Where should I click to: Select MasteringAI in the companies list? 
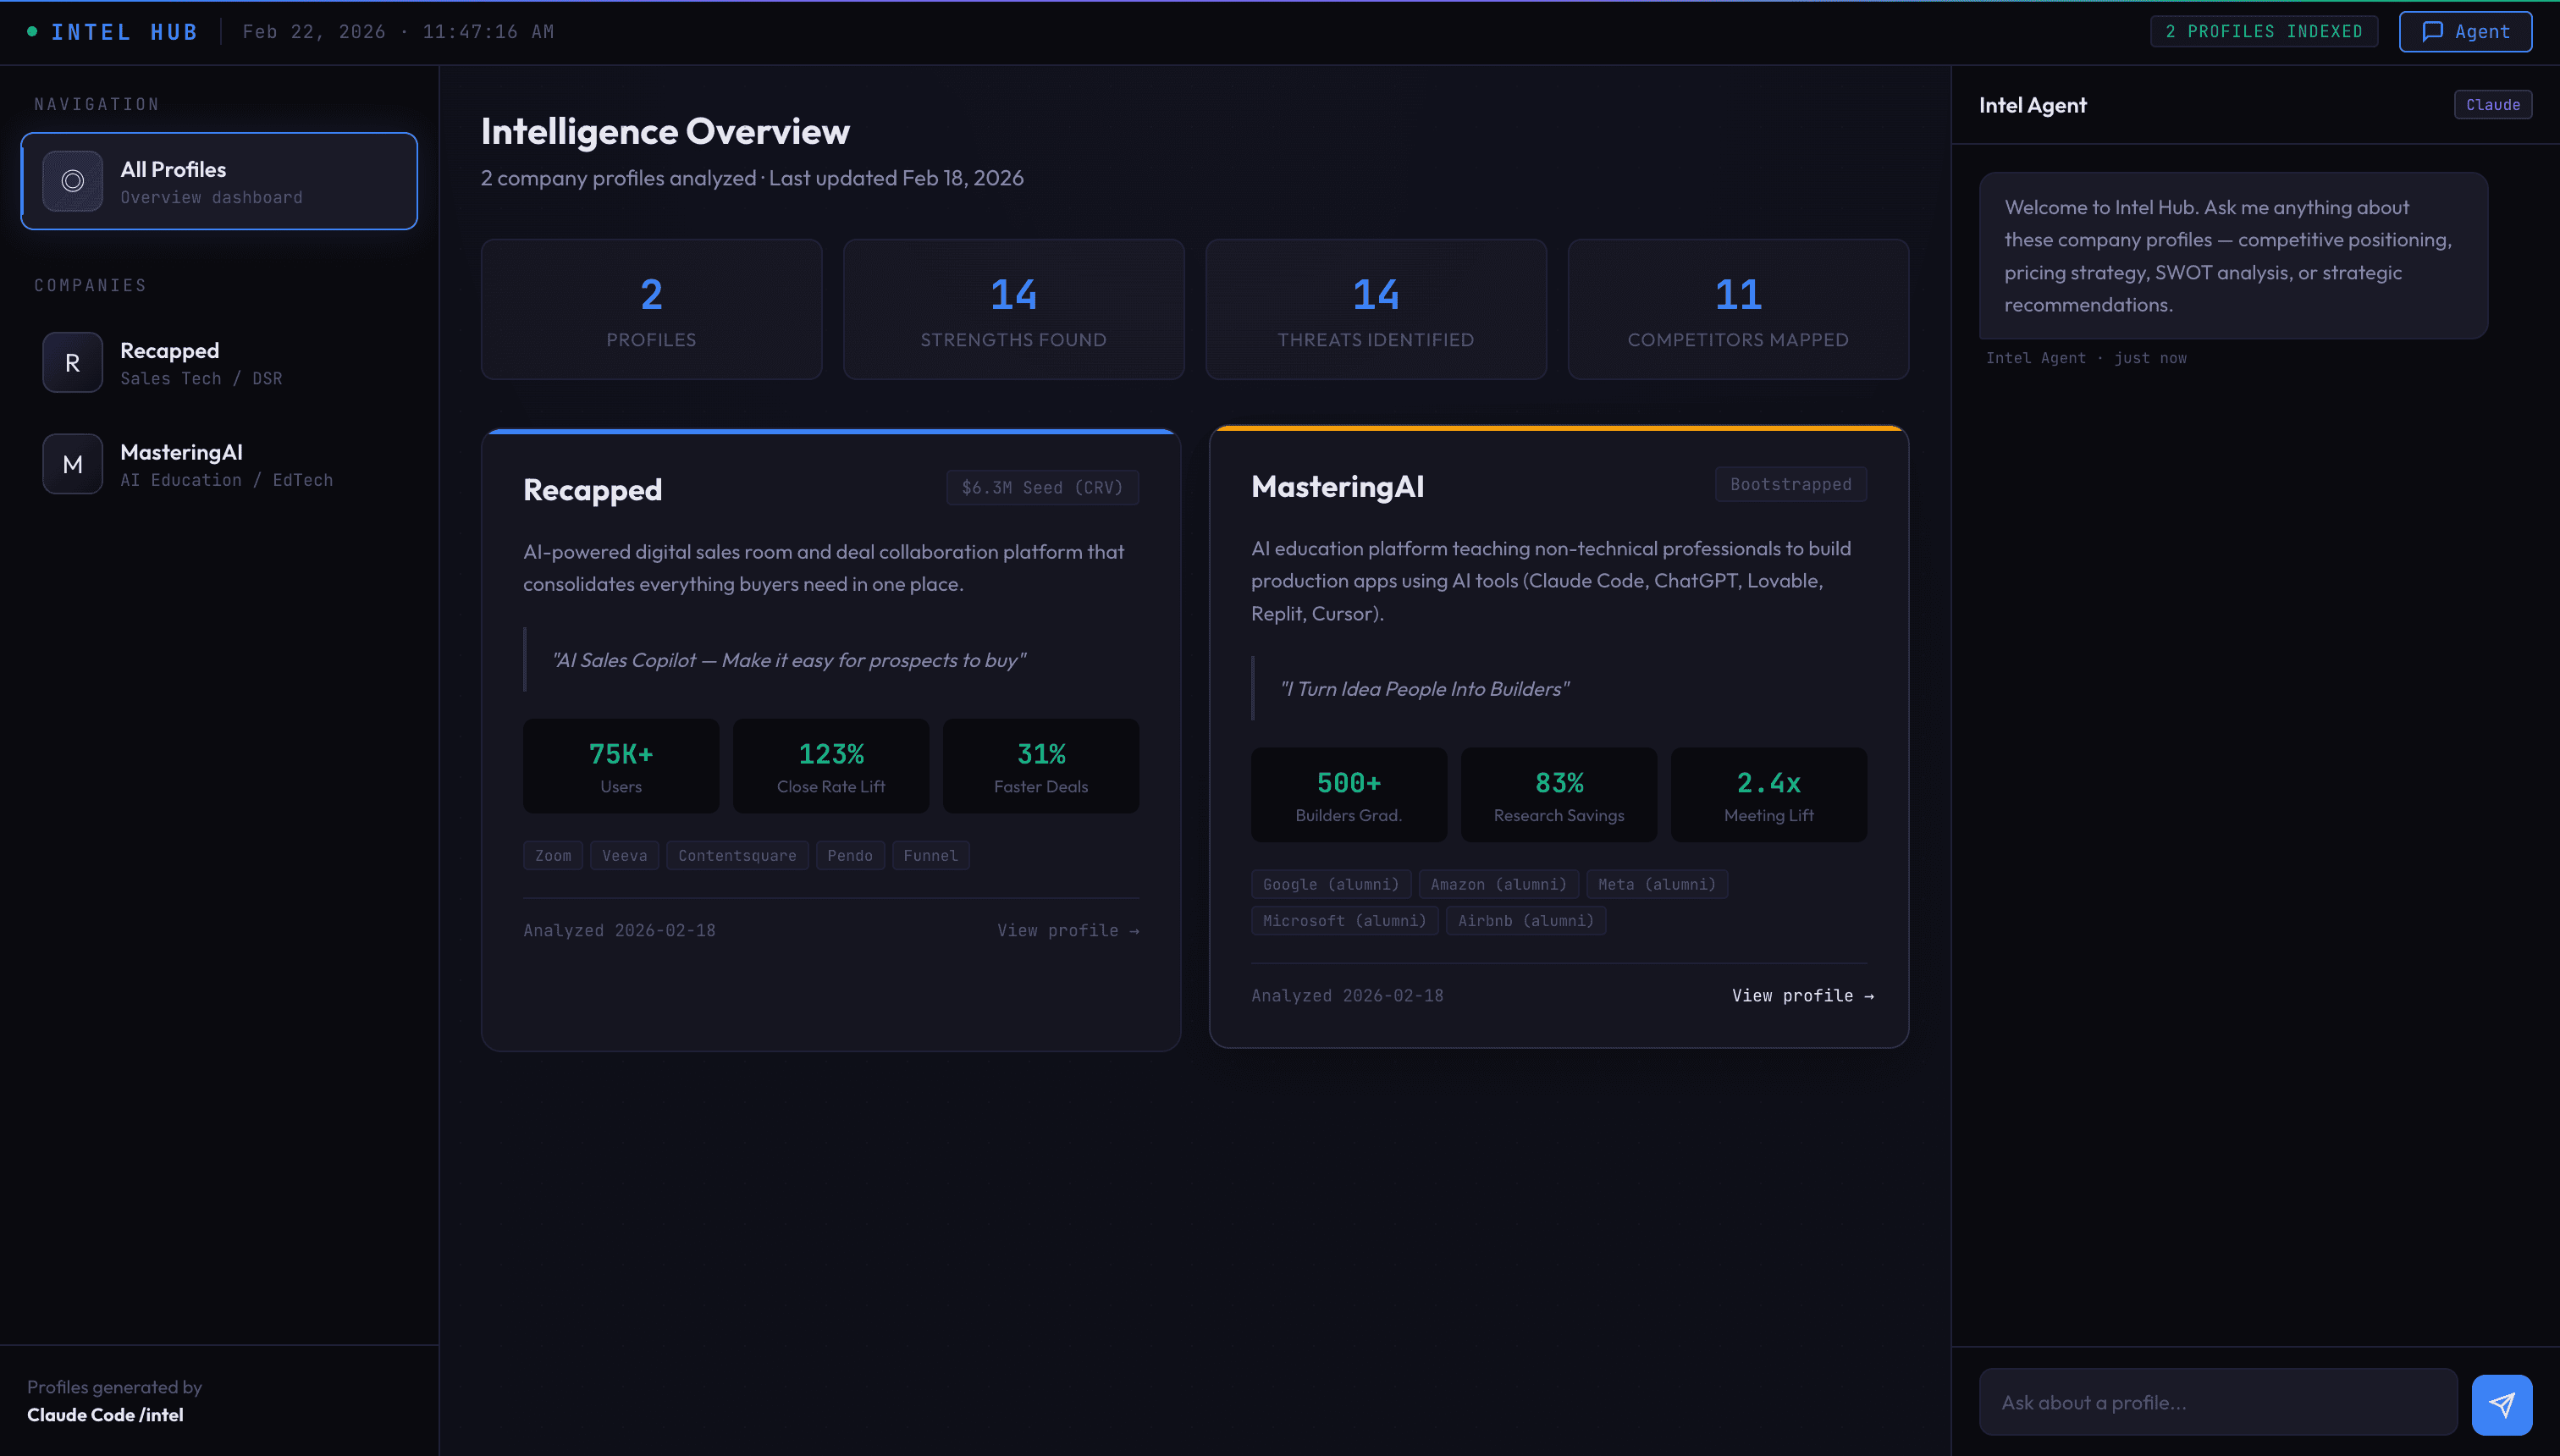tap(219, 464)
